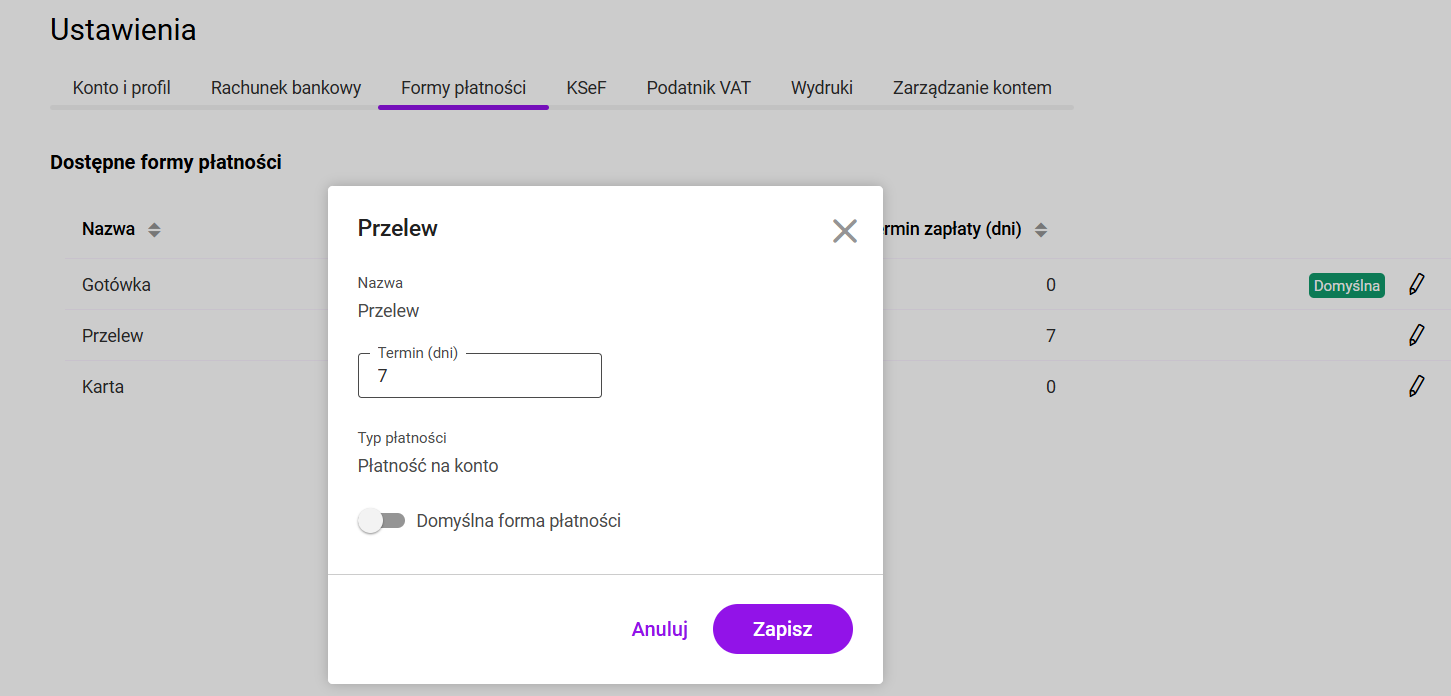Sort by Nazwa column arrows

154,230
